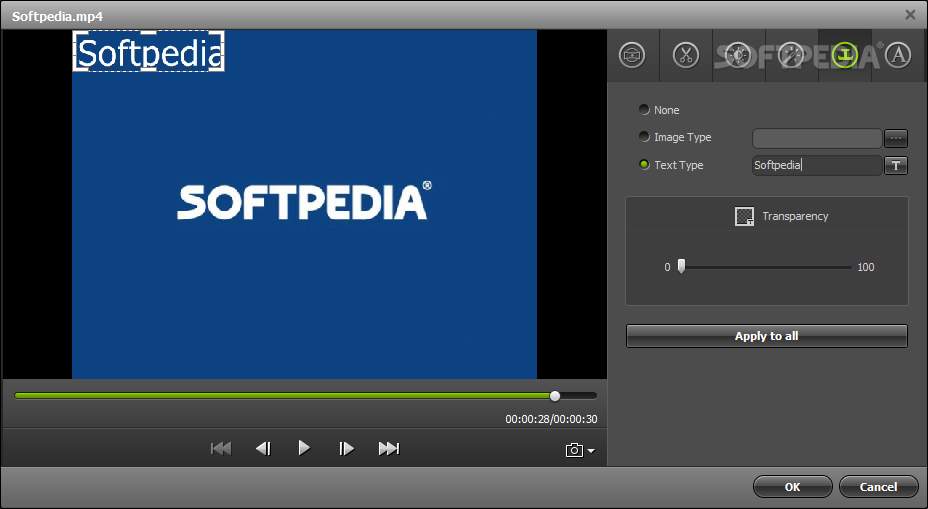
Task: Click Apply to all button
Action: pyautogui.click(x=766, y=336)
